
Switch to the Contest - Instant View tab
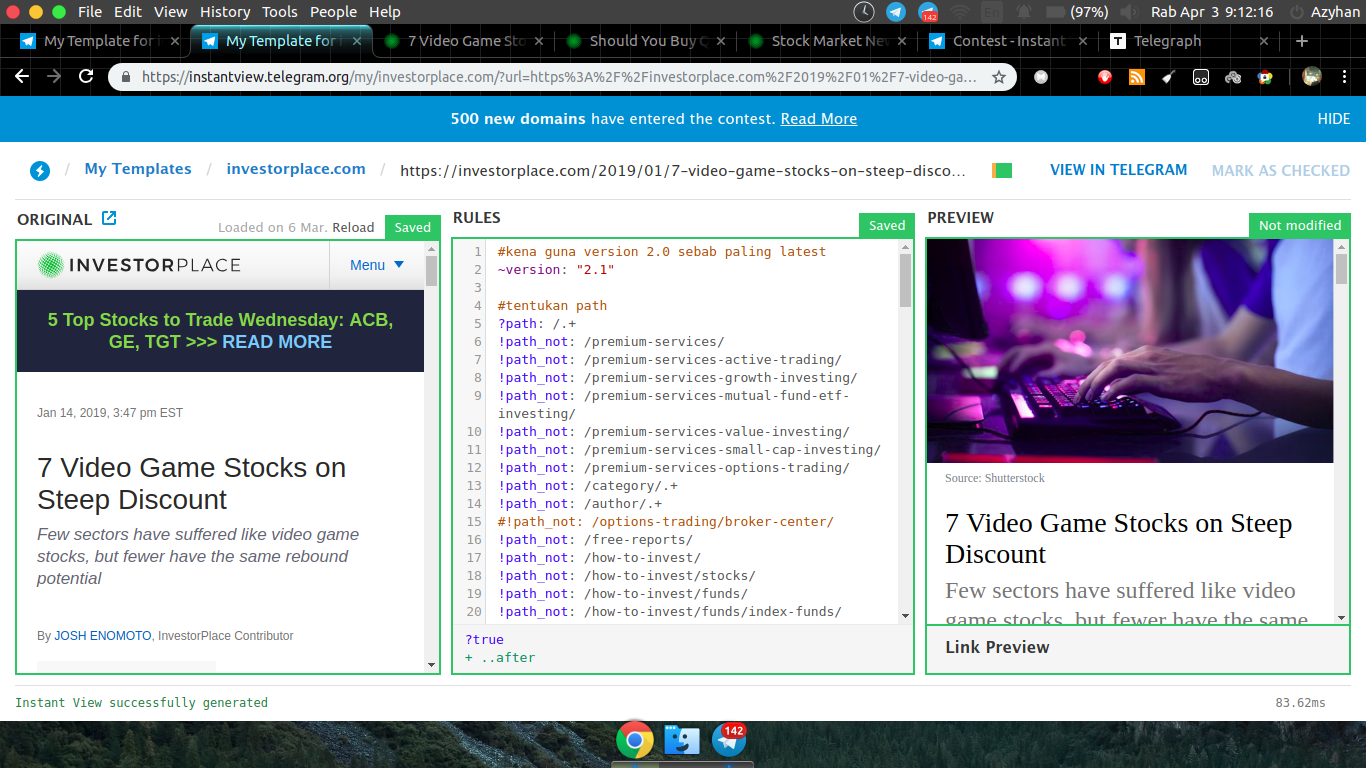pos(1009,41)
